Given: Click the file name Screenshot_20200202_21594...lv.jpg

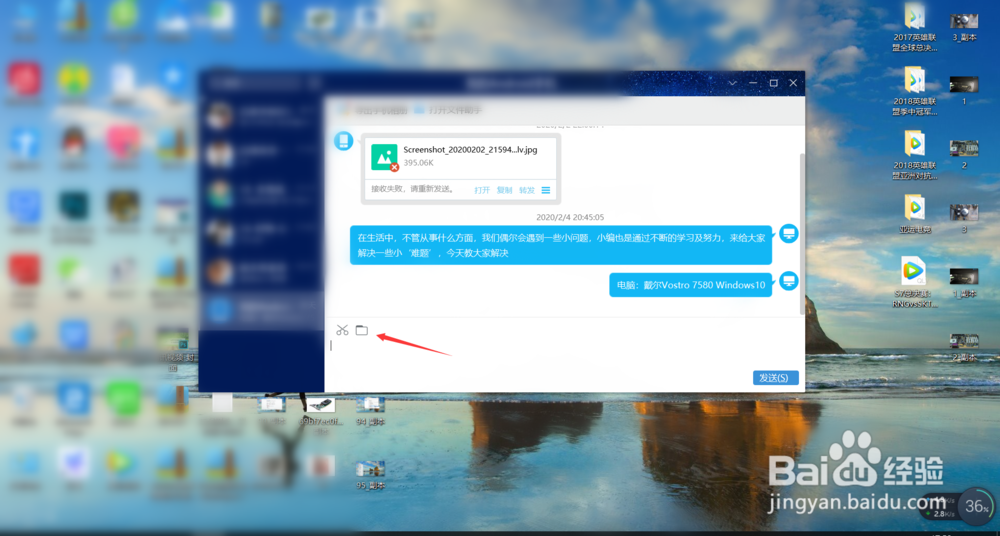Looking at the screenshot, I should [x=470, y=151].
